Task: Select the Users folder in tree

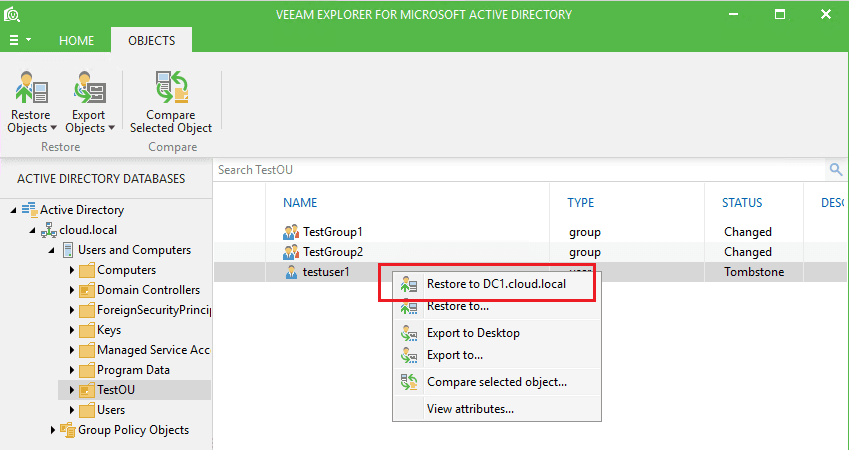Action: [111, 410]
